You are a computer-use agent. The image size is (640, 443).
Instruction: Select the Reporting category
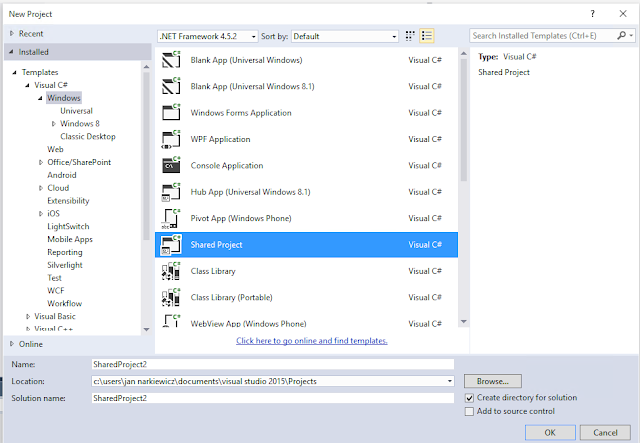tap(65, 252)
